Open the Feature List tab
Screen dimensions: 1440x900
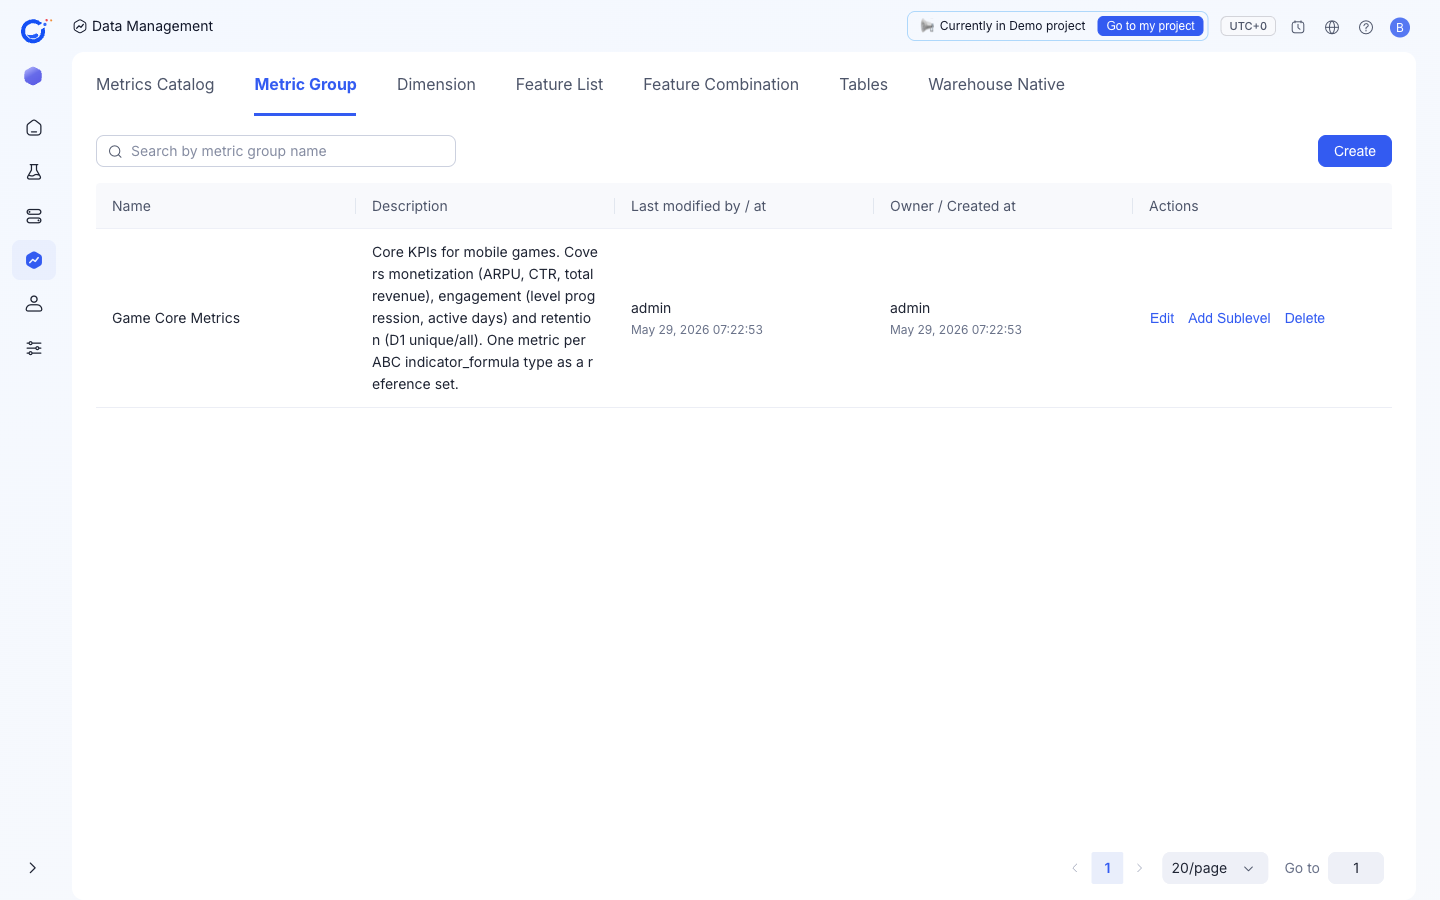(559, 84)
